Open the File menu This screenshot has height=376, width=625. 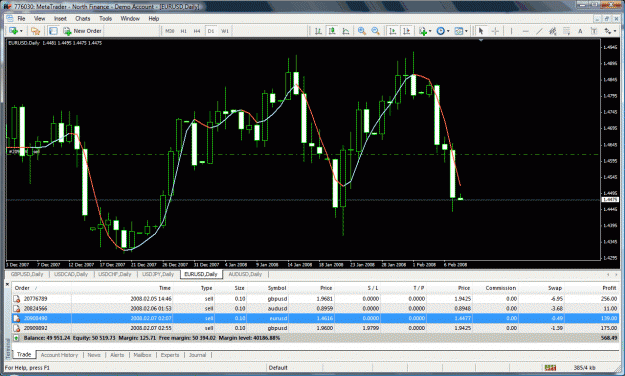[21, 18]
